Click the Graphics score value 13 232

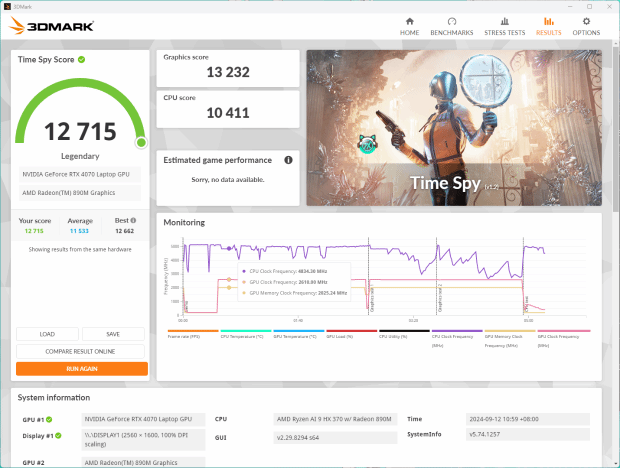pyautogui.click(x=228, y=72)
